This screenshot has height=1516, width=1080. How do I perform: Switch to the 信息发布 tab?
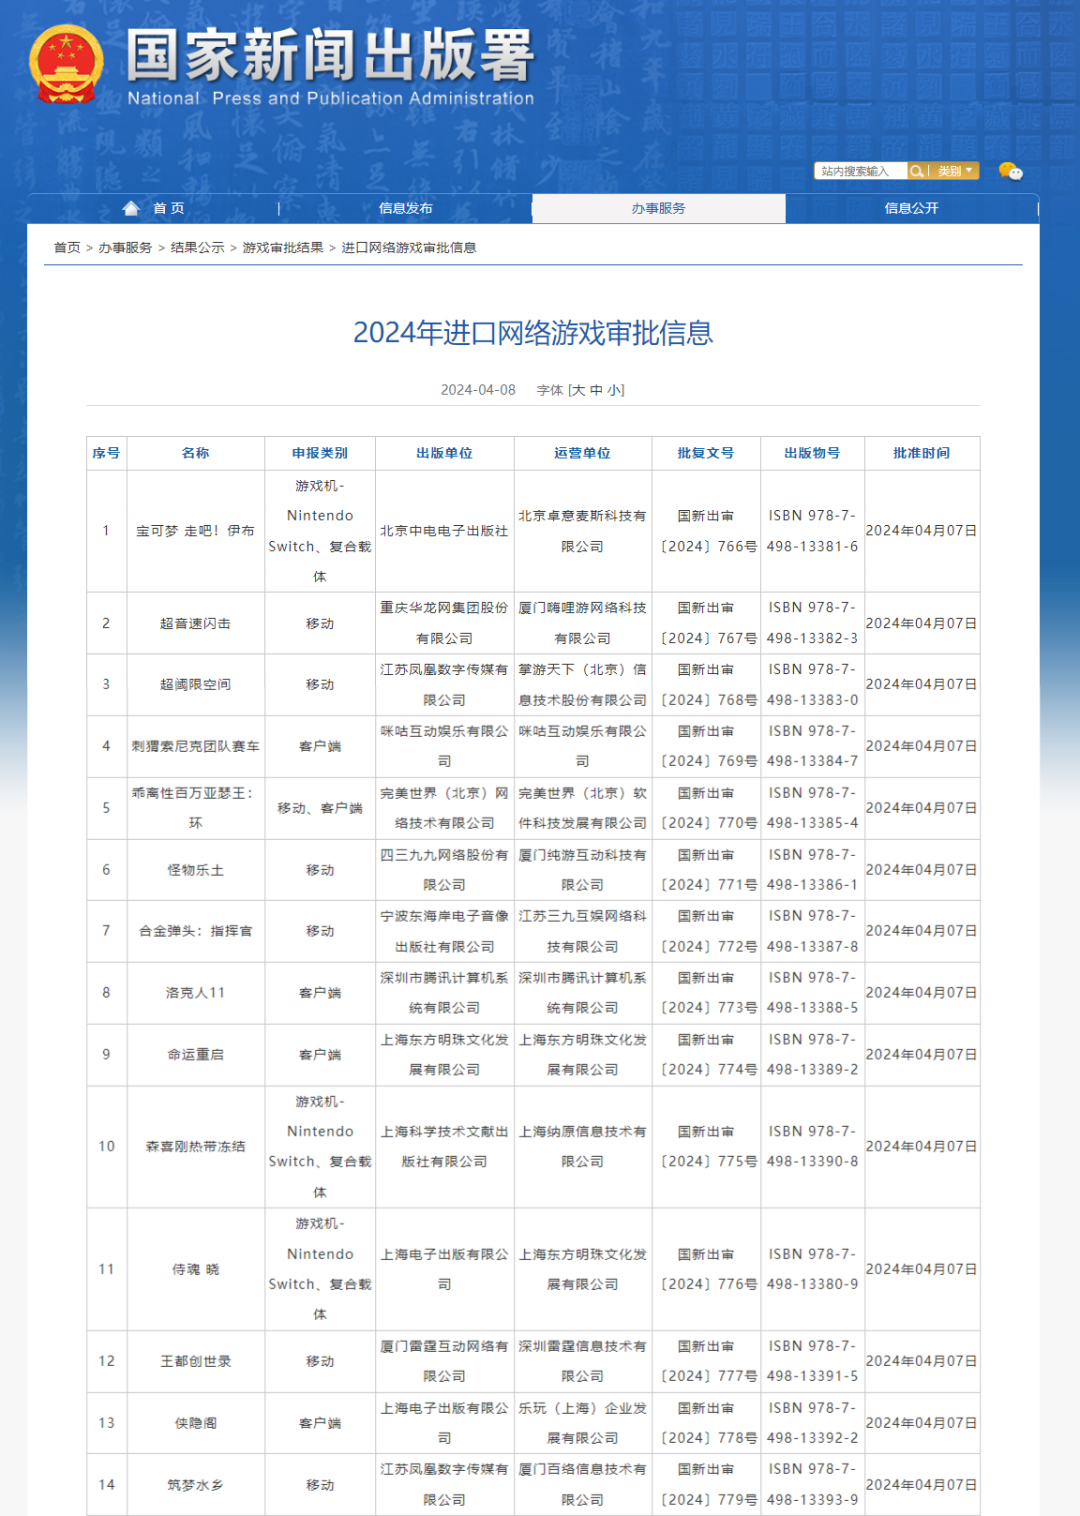[x=404, y=208]
